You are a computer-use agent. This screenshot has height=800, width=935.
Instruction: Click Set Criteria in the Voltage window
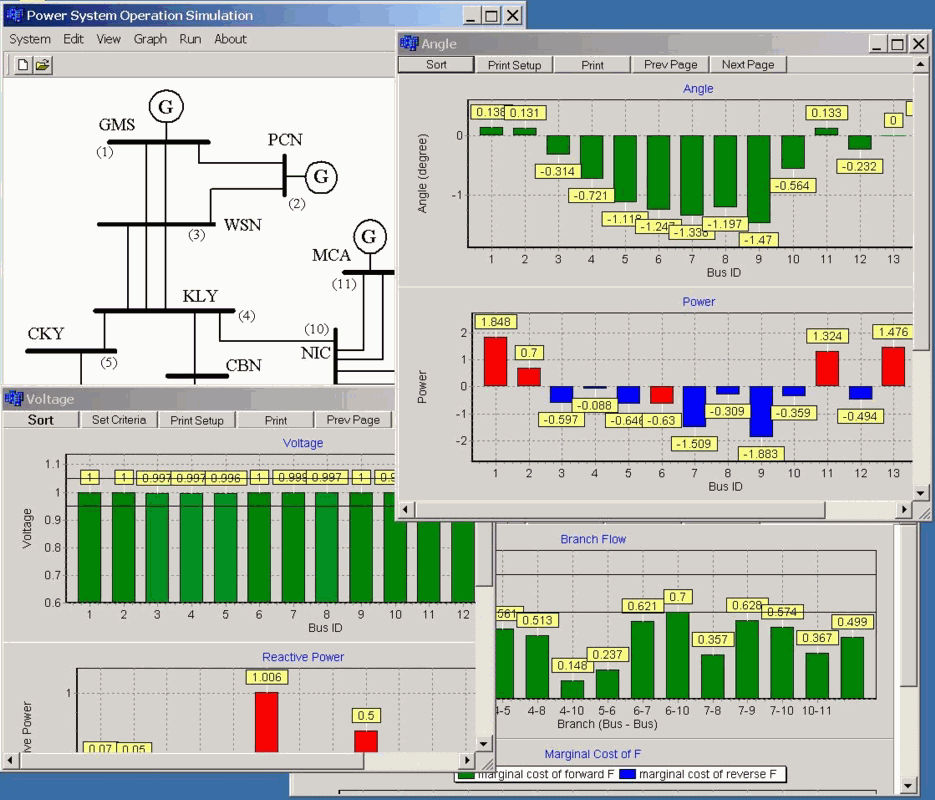pos(119,420)
